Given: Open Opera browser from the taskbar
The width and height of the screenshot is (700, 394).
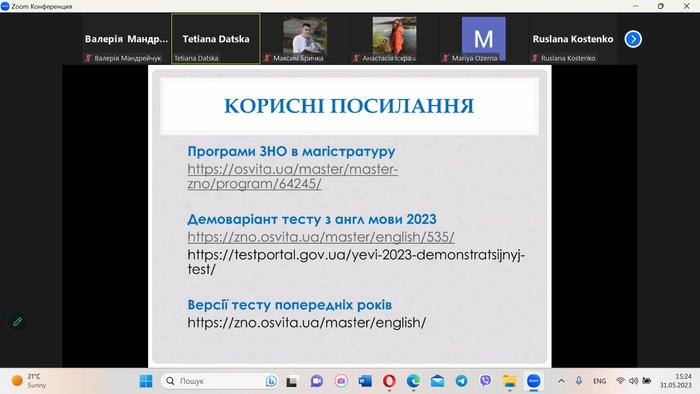Looking at the screenshot, I should point(389,381).
